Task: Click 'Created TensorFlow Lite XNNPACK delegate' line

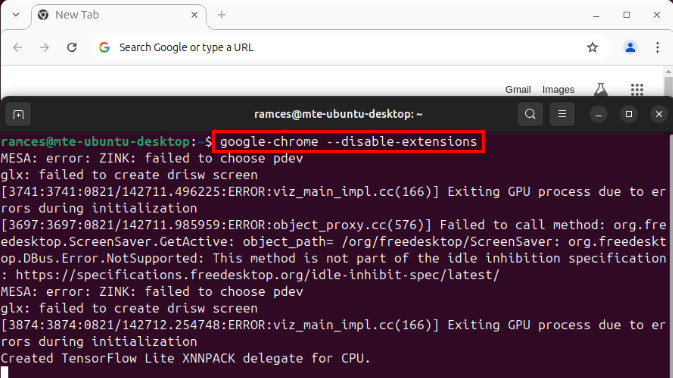Action: click(x=185, y=358)
